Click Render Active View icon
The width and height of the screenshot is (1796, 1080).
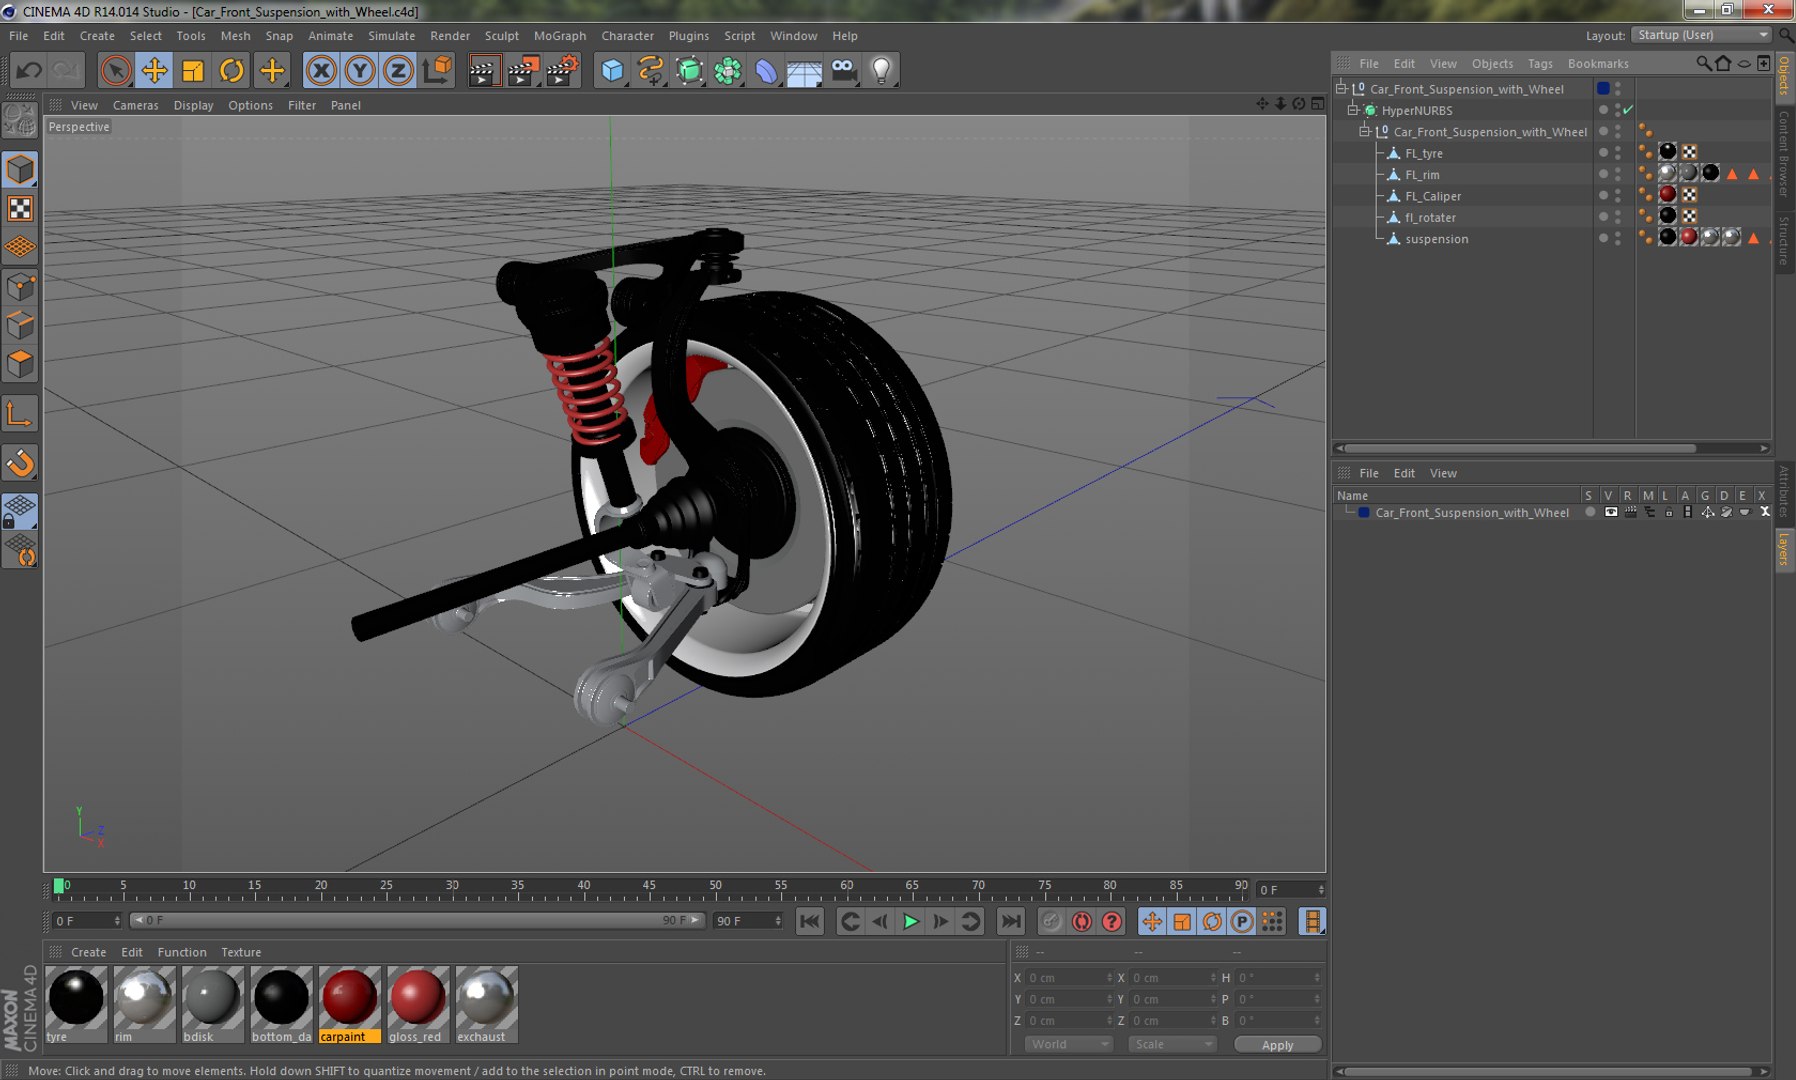484,70
